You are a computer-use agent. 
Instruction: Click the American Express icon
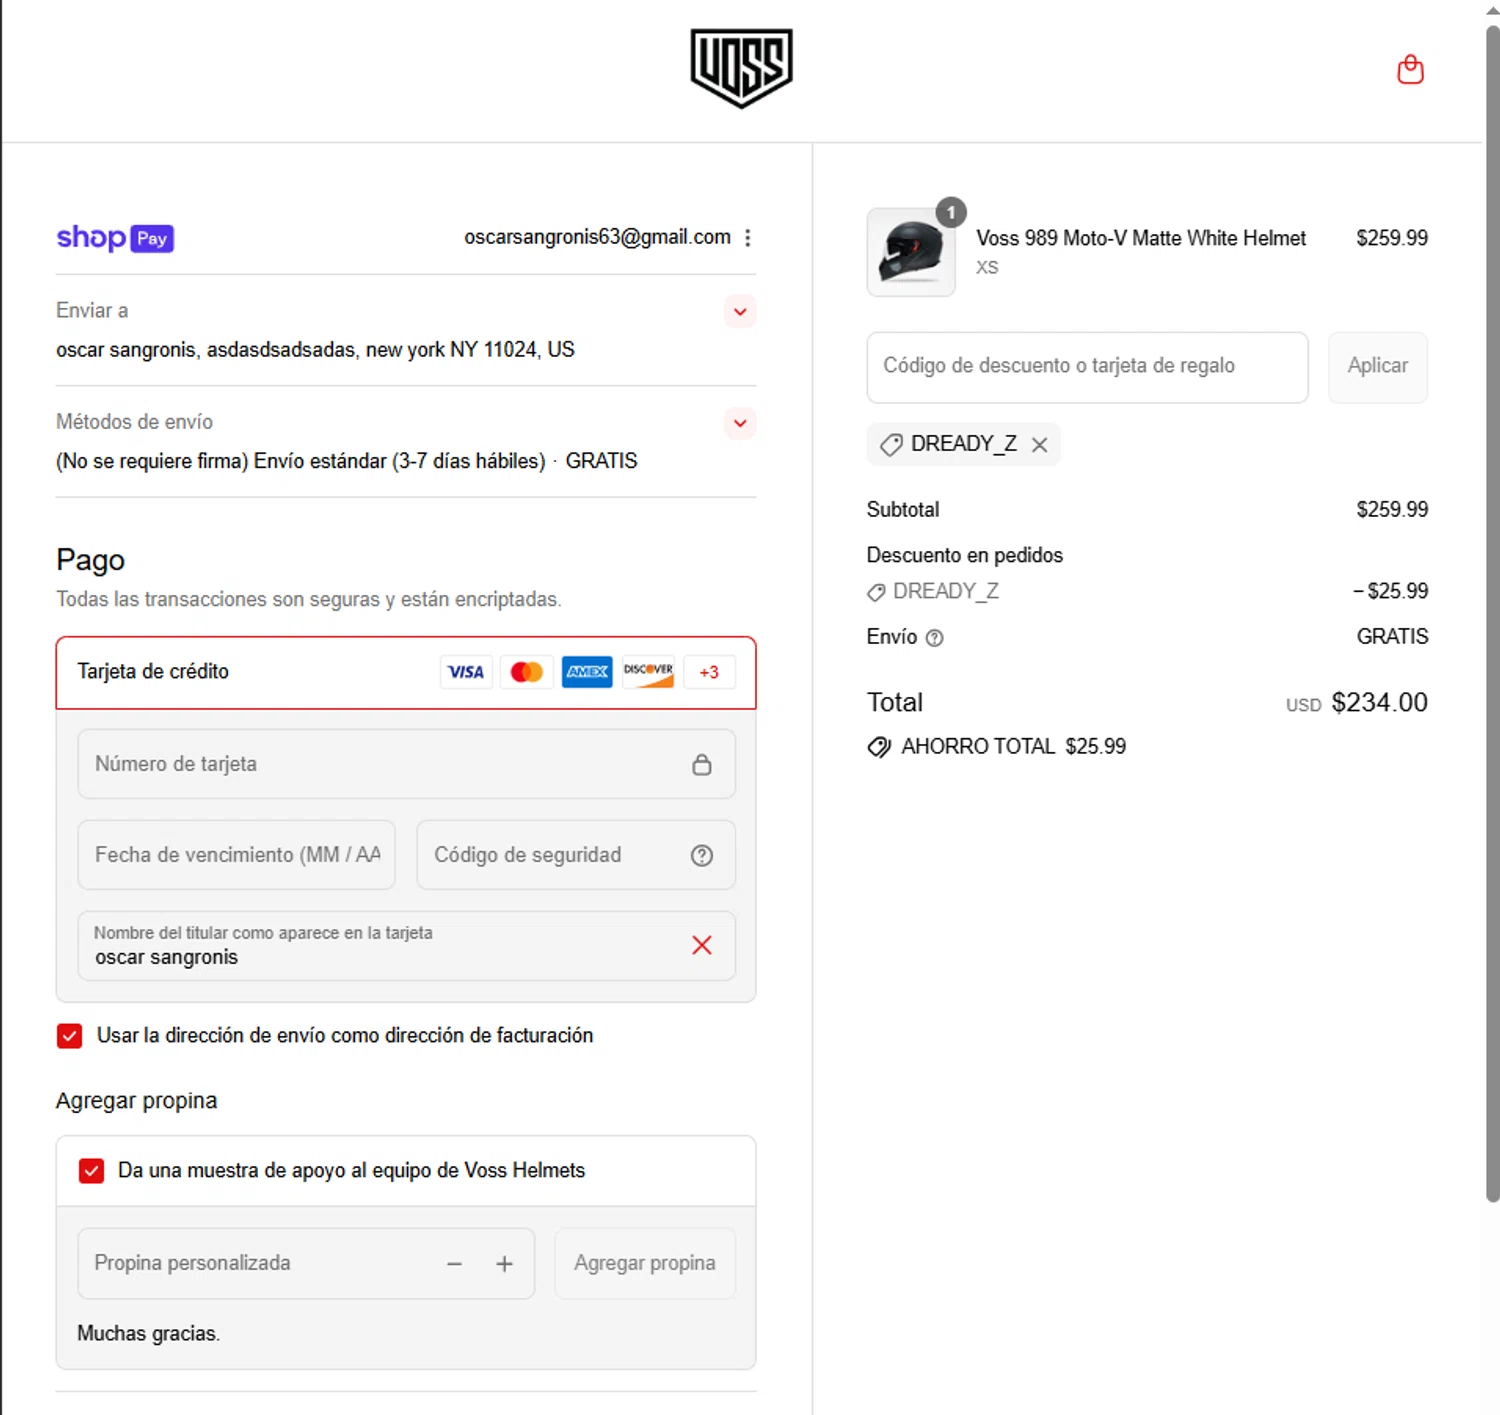point(587,672)
